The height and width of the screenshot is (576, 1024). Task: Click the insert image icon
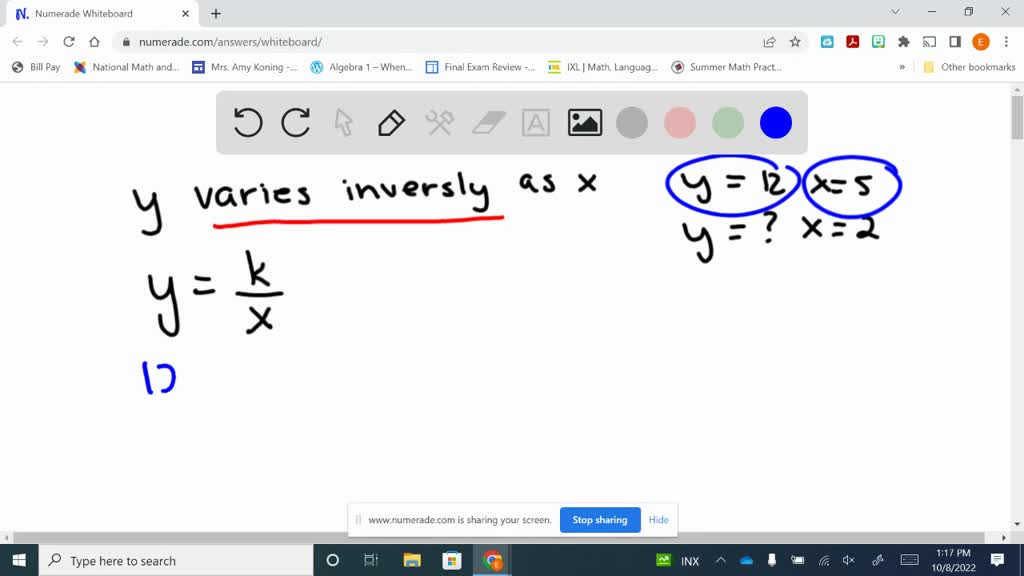coord(584,122)
